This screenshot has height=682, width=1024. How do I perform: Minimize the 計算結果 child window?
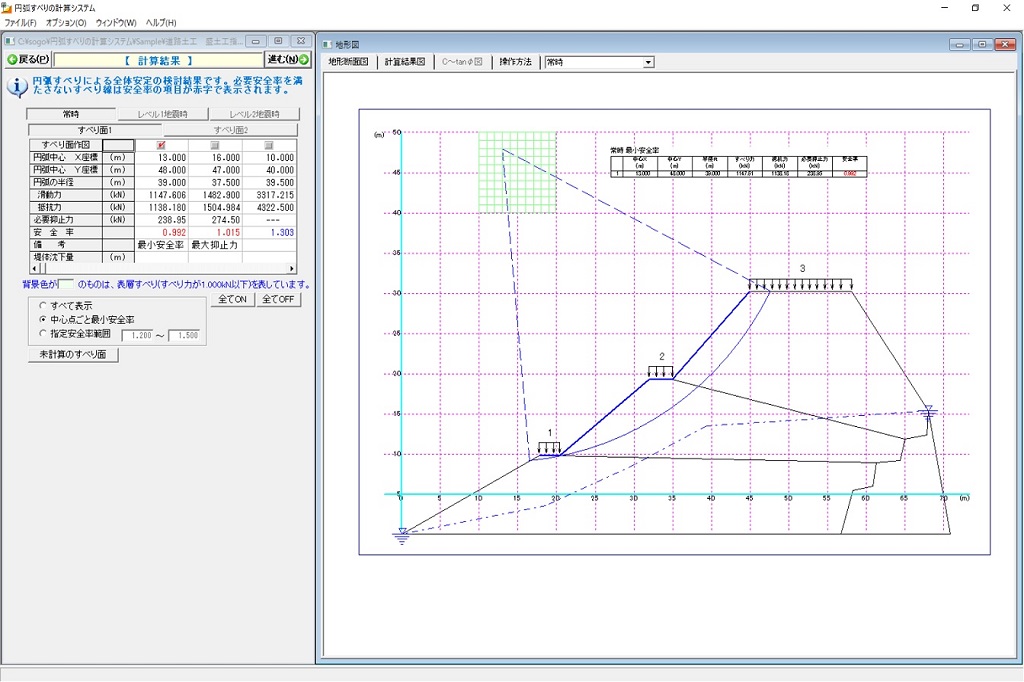click(255, 41)
